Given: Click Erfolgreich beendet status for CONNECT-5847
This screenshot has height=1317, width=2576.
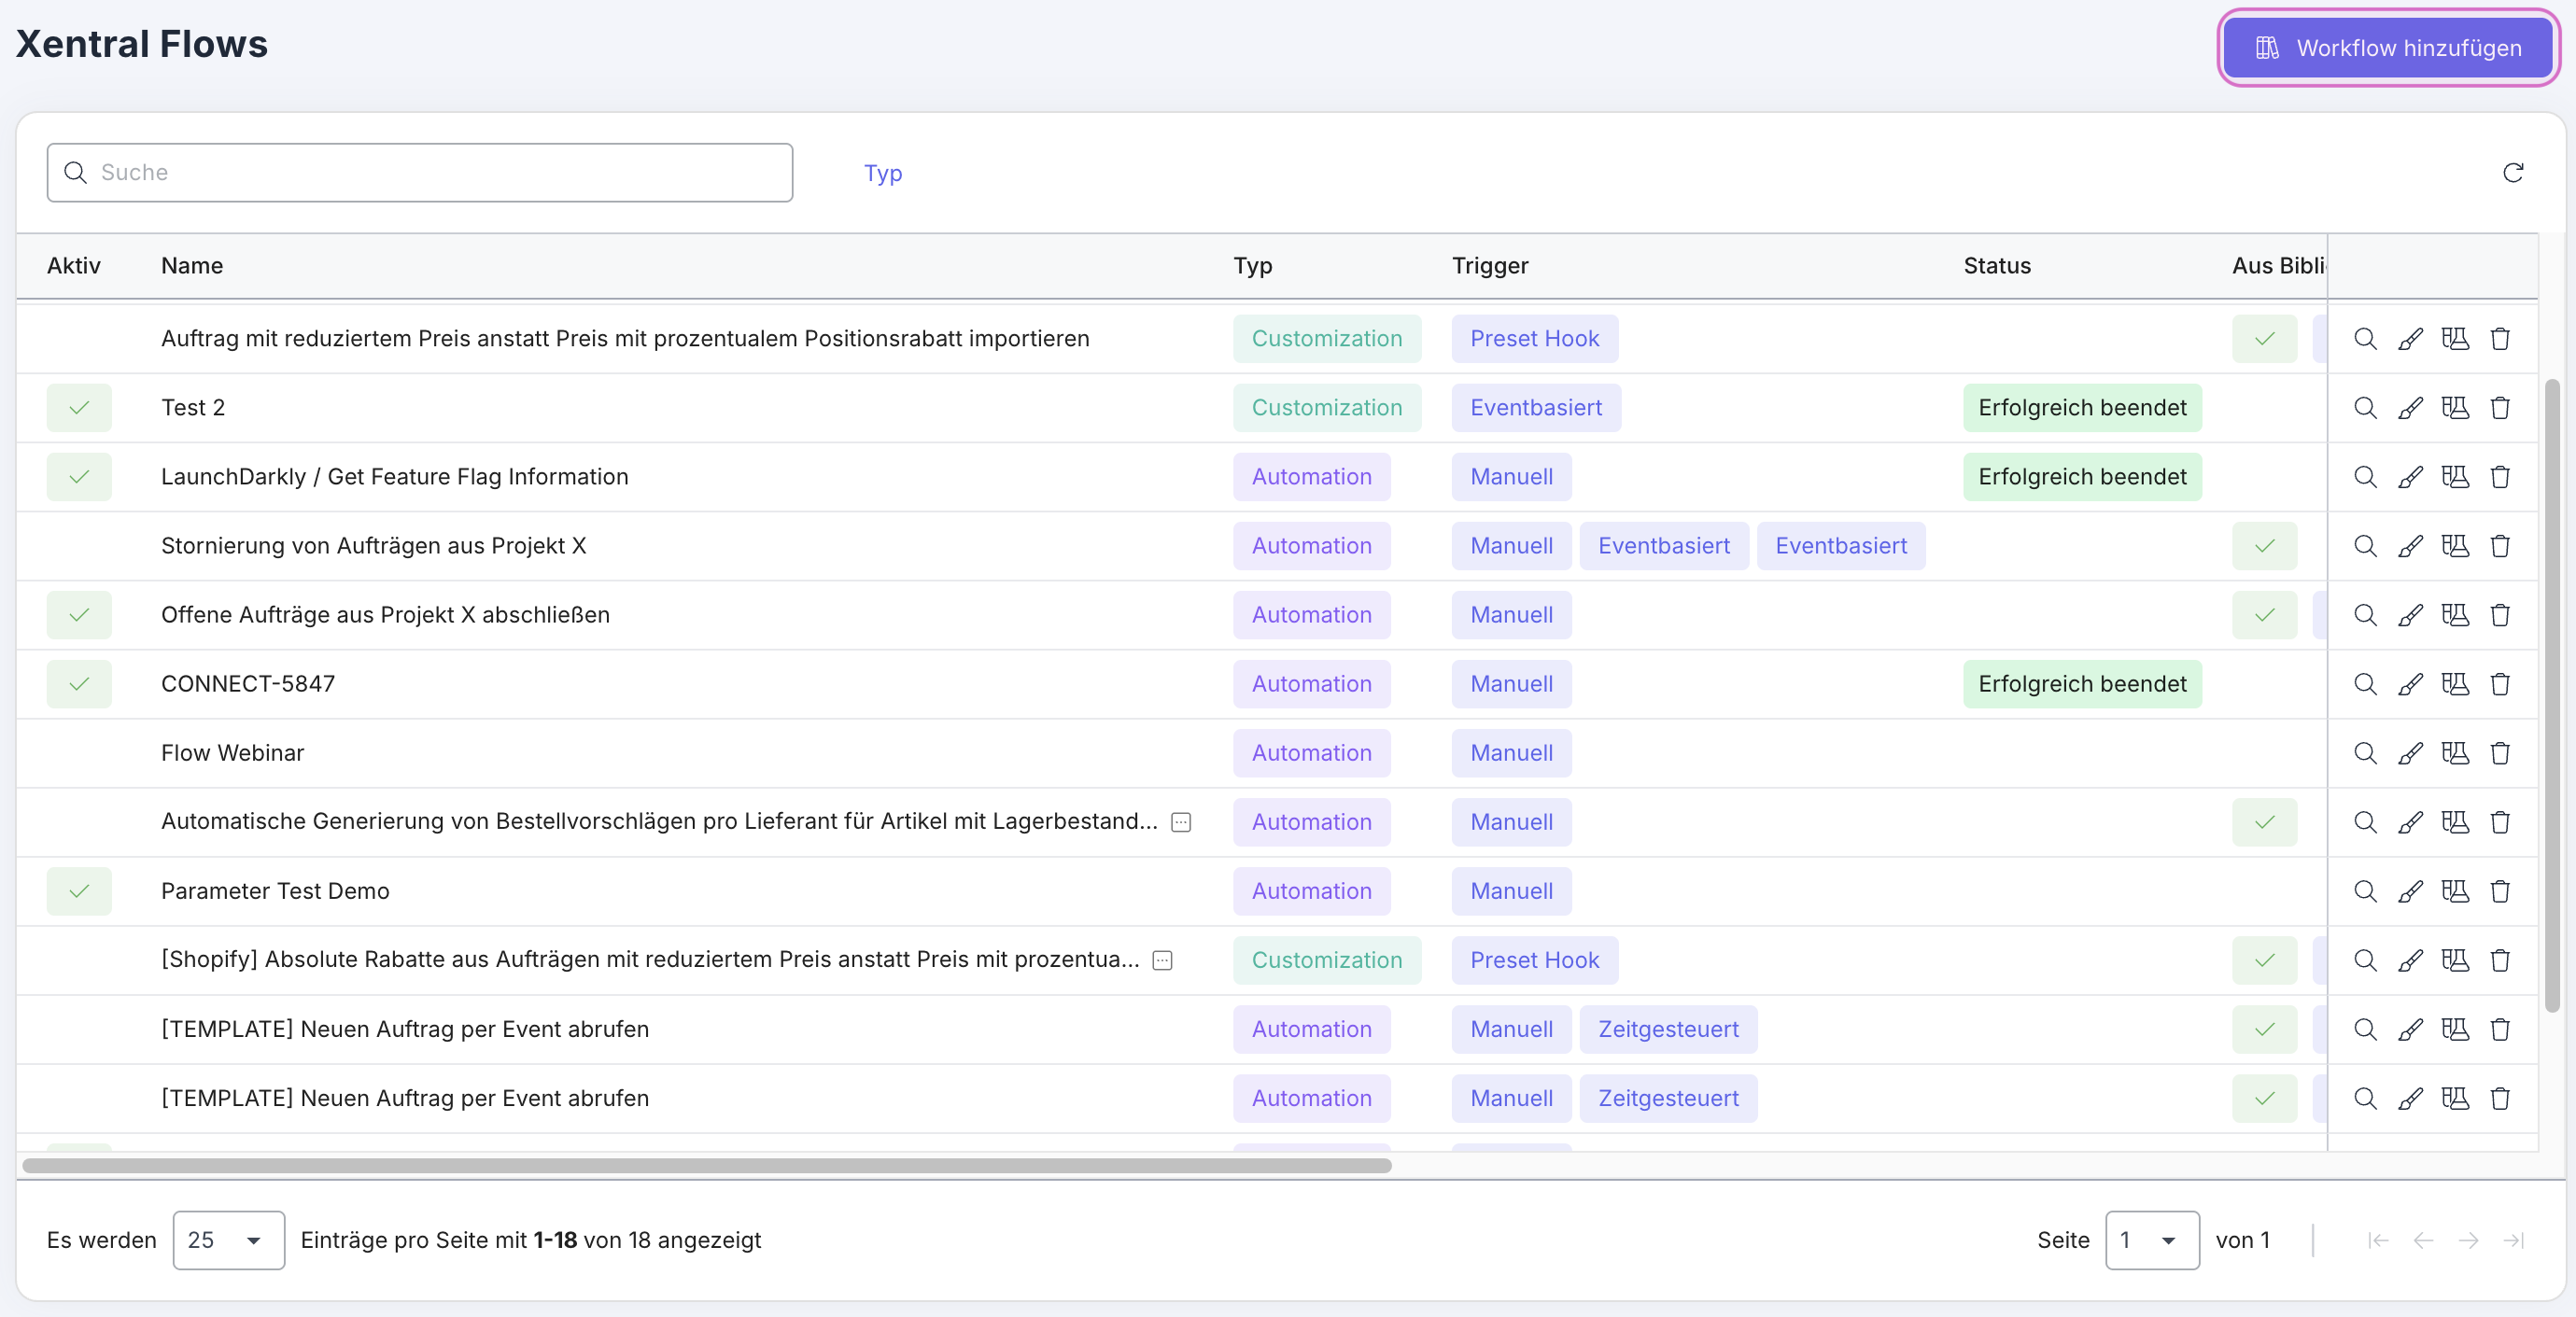Looking at the screenshot, I should (x=2082, y=684).
